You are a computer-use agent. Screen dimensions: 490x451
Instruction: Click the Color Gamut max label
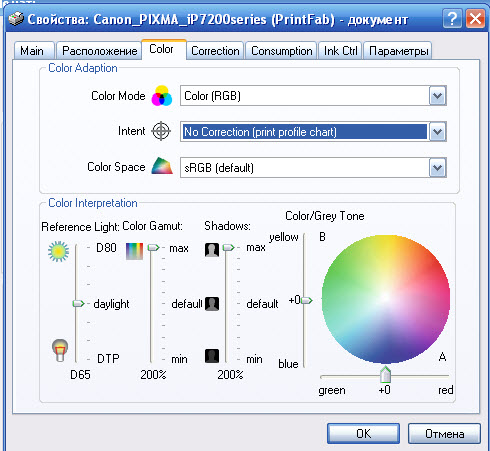[x=179, y=248]
